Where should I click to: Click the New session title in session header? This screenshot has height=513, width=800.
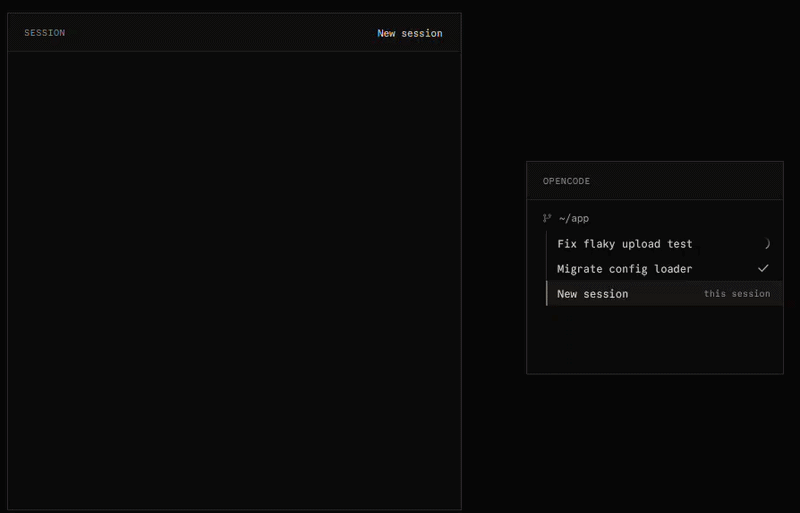pos(410,33)
